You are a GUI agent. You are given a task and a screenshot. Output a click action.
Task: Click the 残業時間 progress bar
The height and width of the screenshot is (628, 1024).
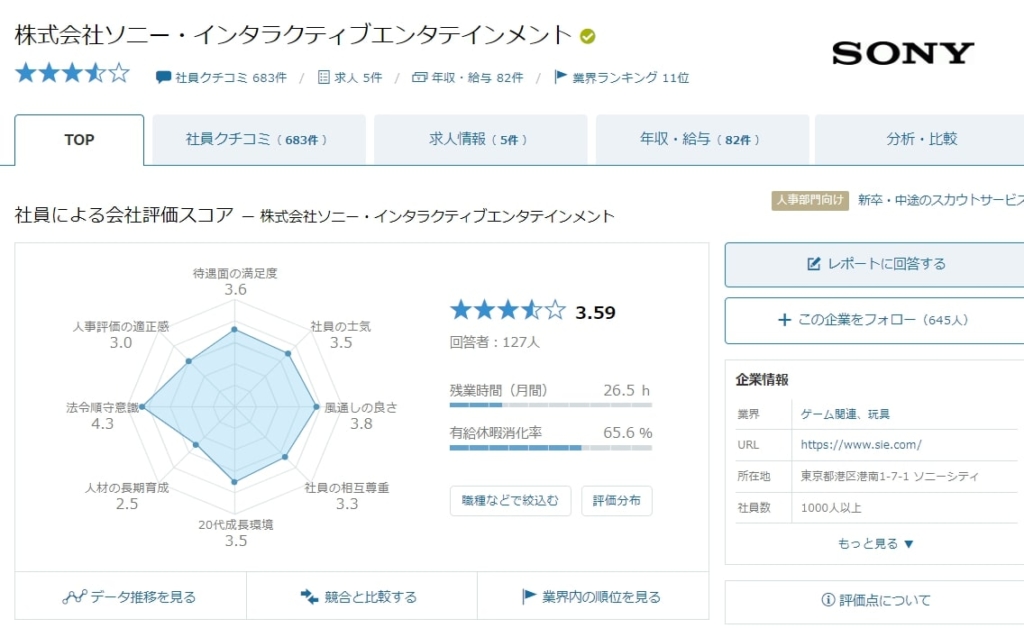(551, 405)
